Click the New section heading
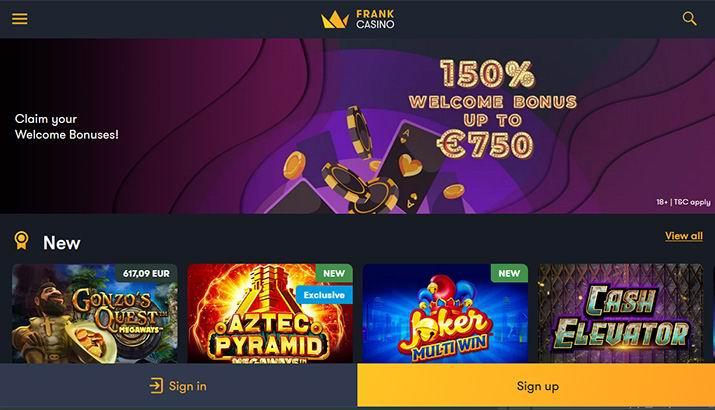Image resolution: width=715 pixels, height=410 pixels. point(62,243)
